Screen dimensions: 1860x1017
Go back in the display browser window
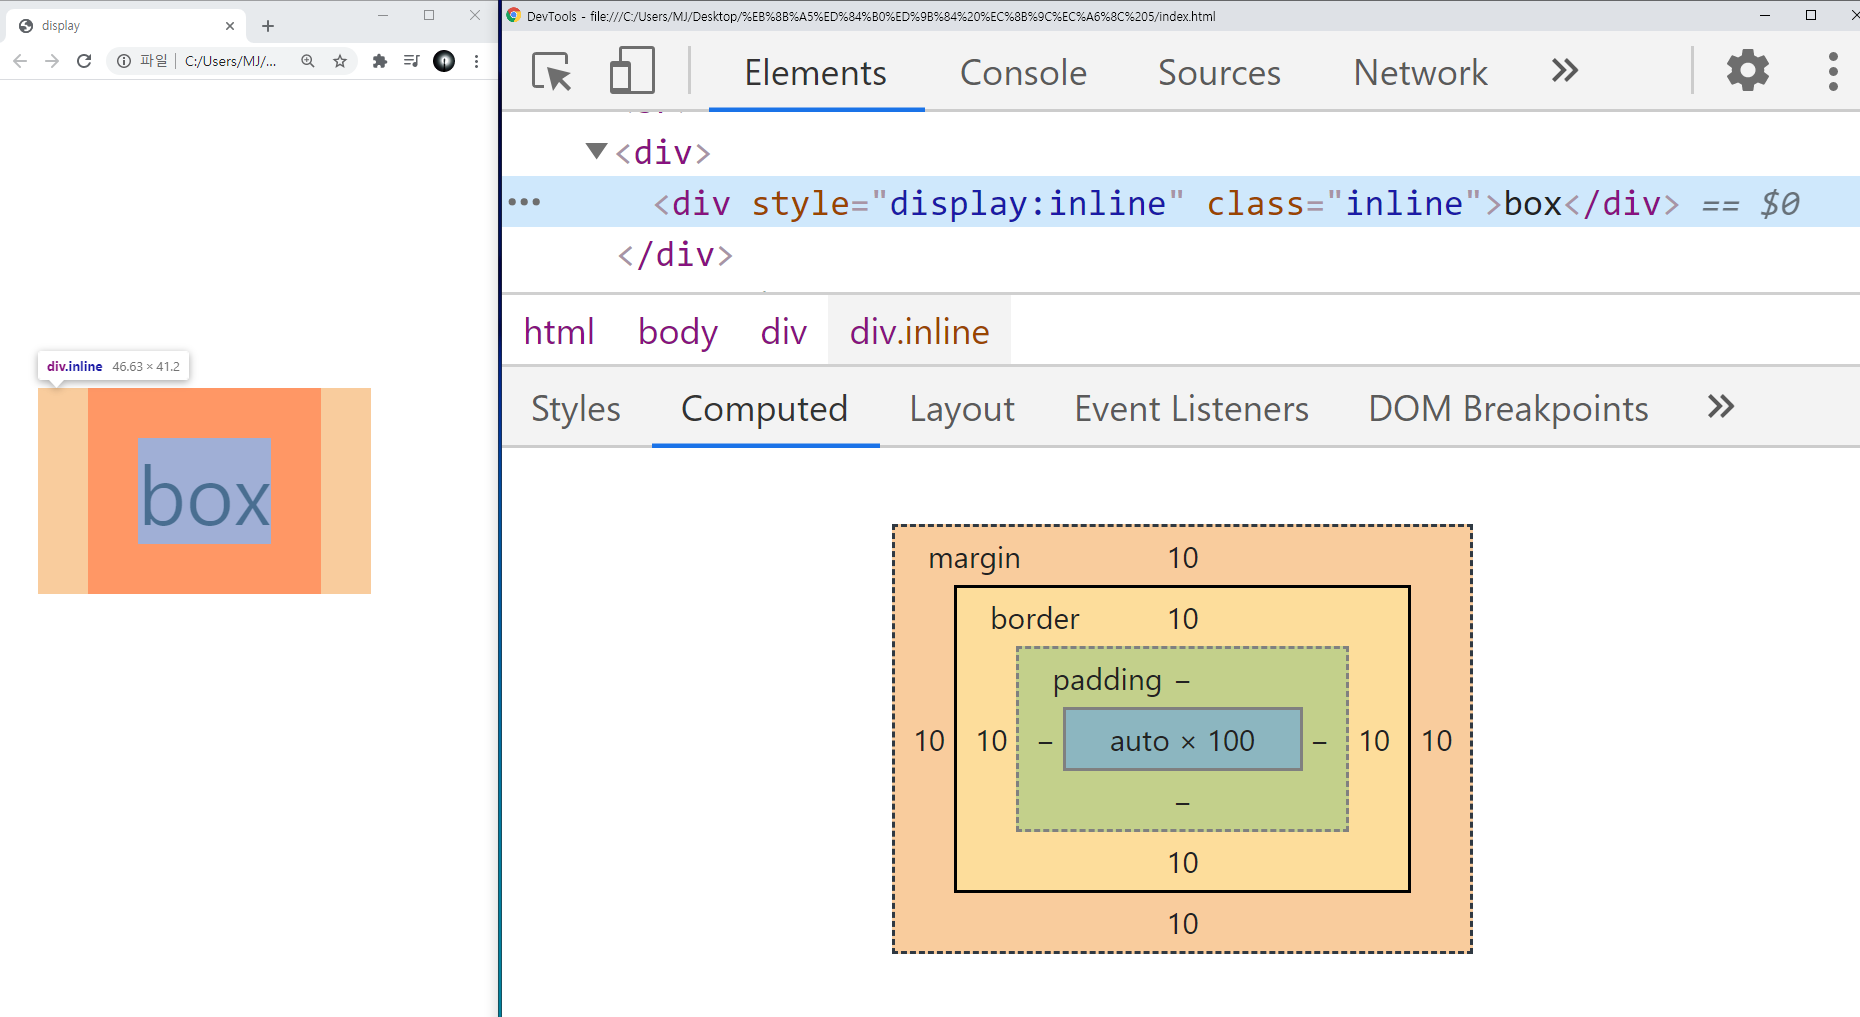[20, 61]
